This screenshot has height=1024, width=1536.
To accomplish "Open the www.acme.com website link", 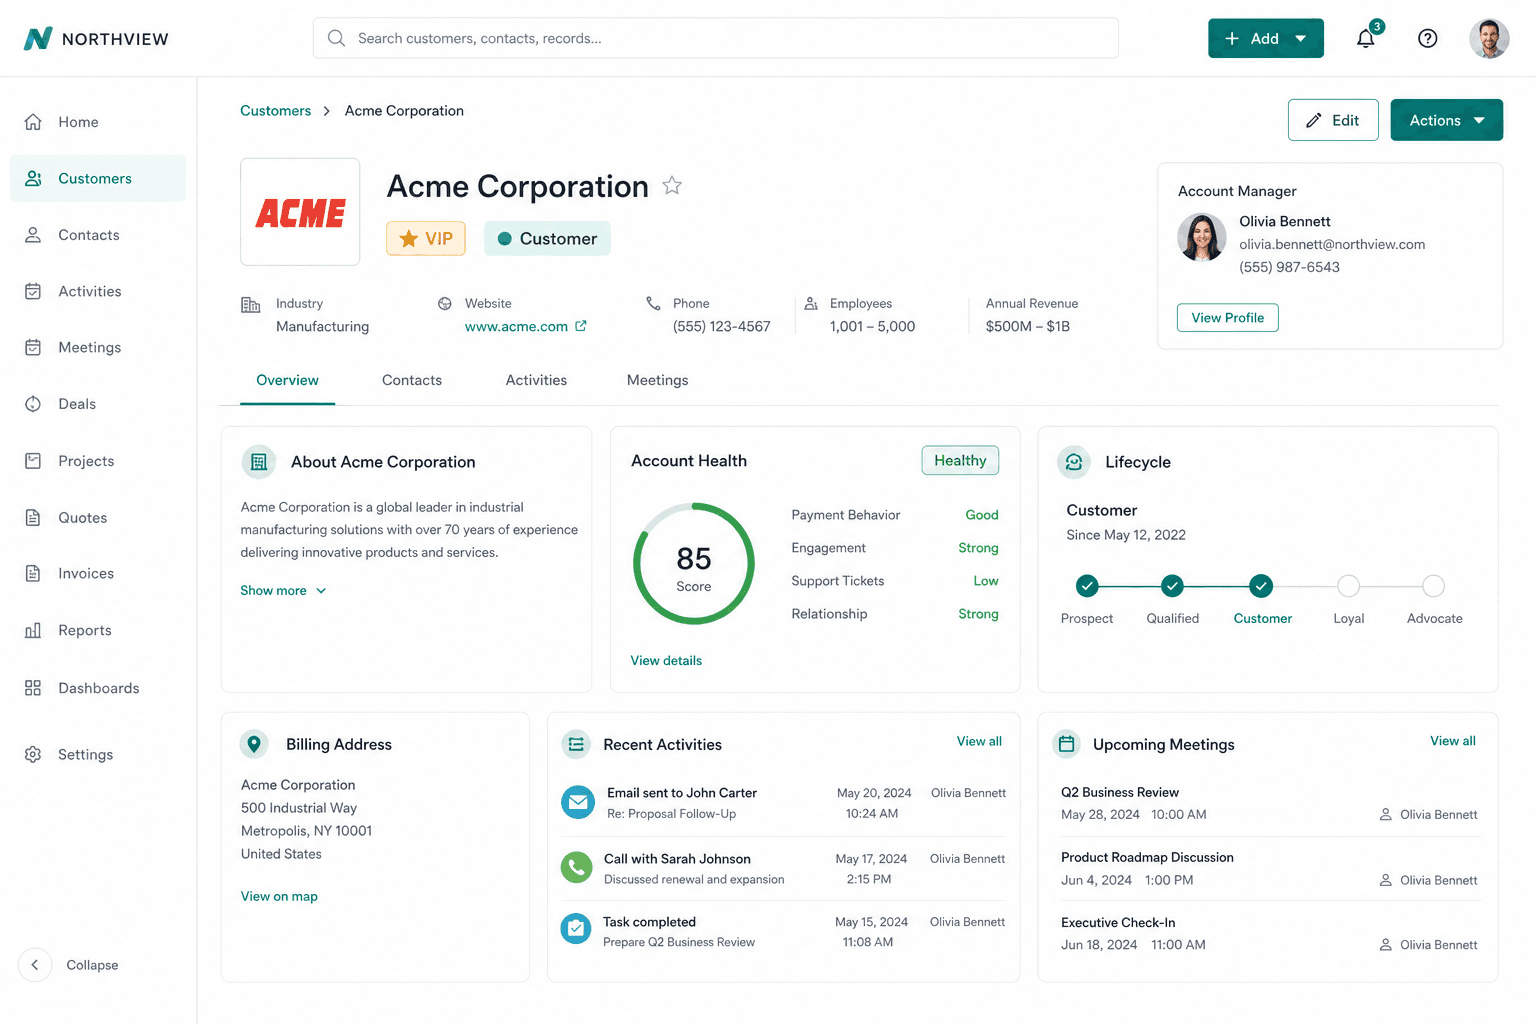I will coord(516,326).
